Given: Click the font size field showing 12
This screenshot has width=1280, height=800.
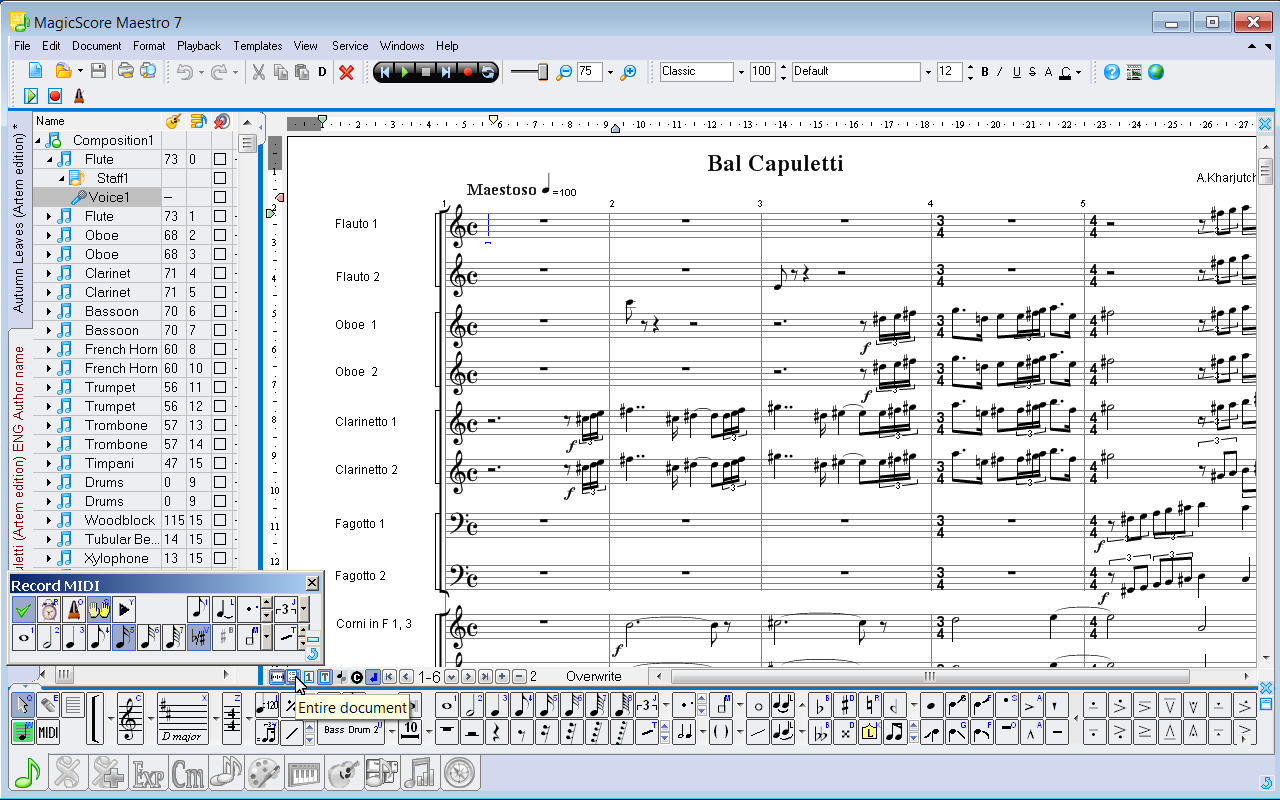Looking at the screenshot, I should pos(950,72).
